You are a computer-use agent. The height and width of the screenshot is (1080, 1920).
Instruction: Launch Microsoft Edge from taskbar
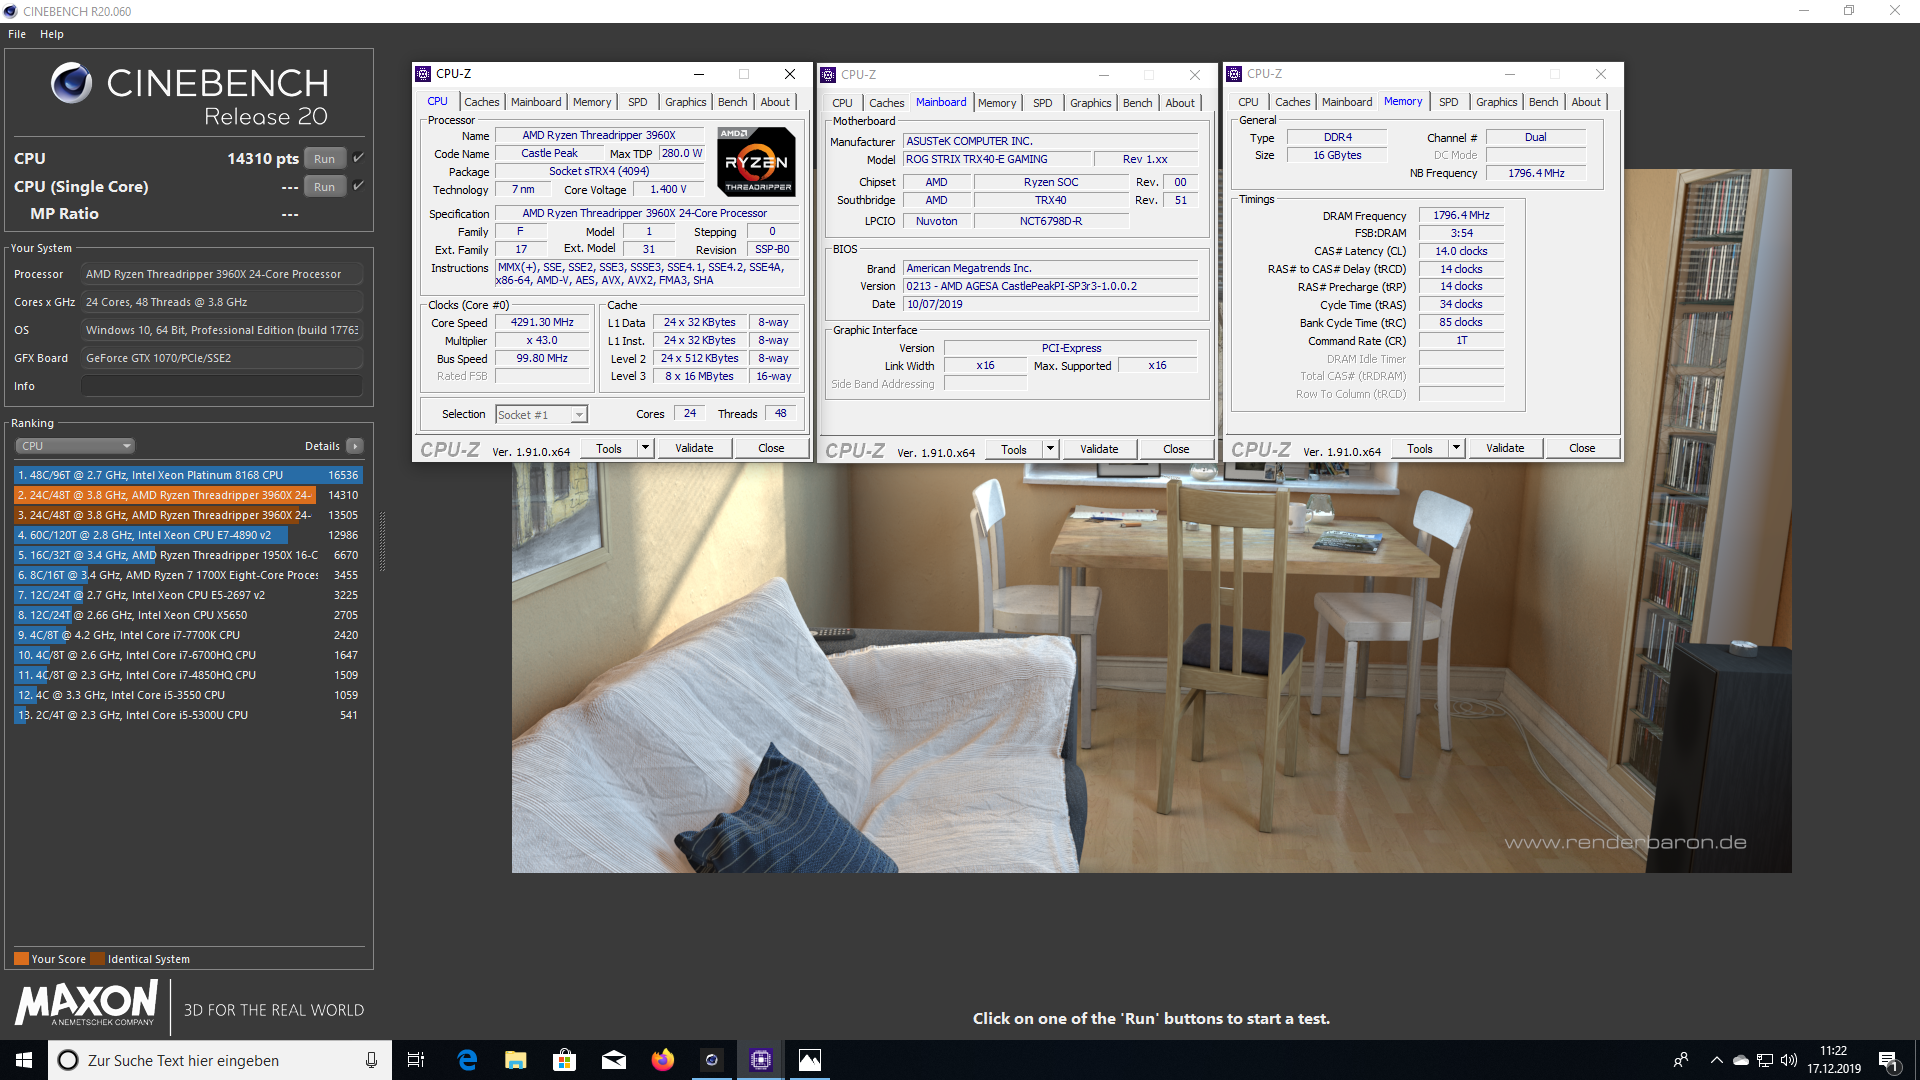click(x=467, y=1060)
